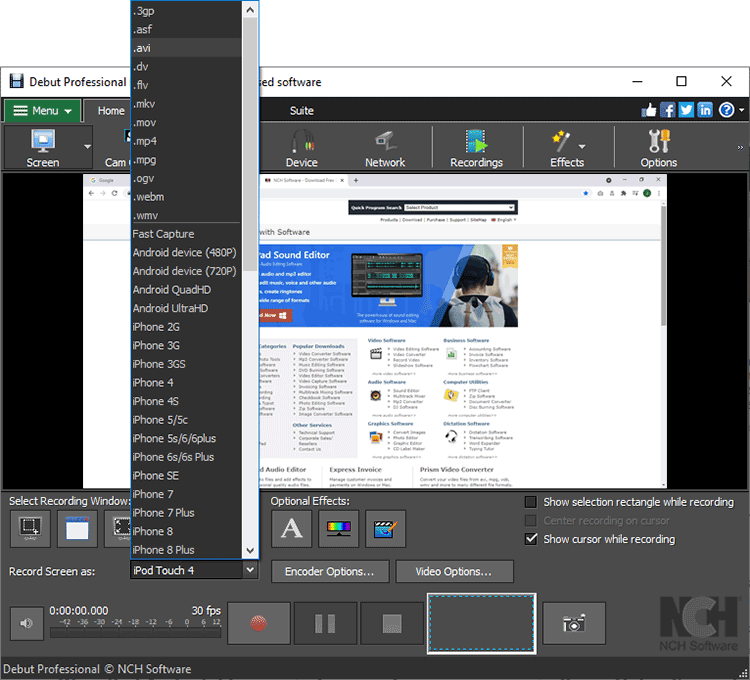
Task: Open the iPod Touch 4 format combo box
Action: (x=194, y=570)
